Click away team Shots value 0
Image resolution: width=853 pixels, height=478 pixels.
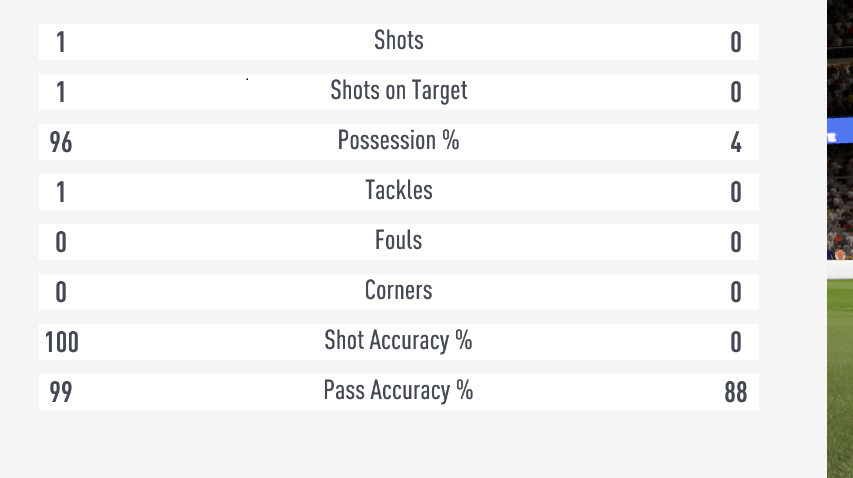[735, 42]
